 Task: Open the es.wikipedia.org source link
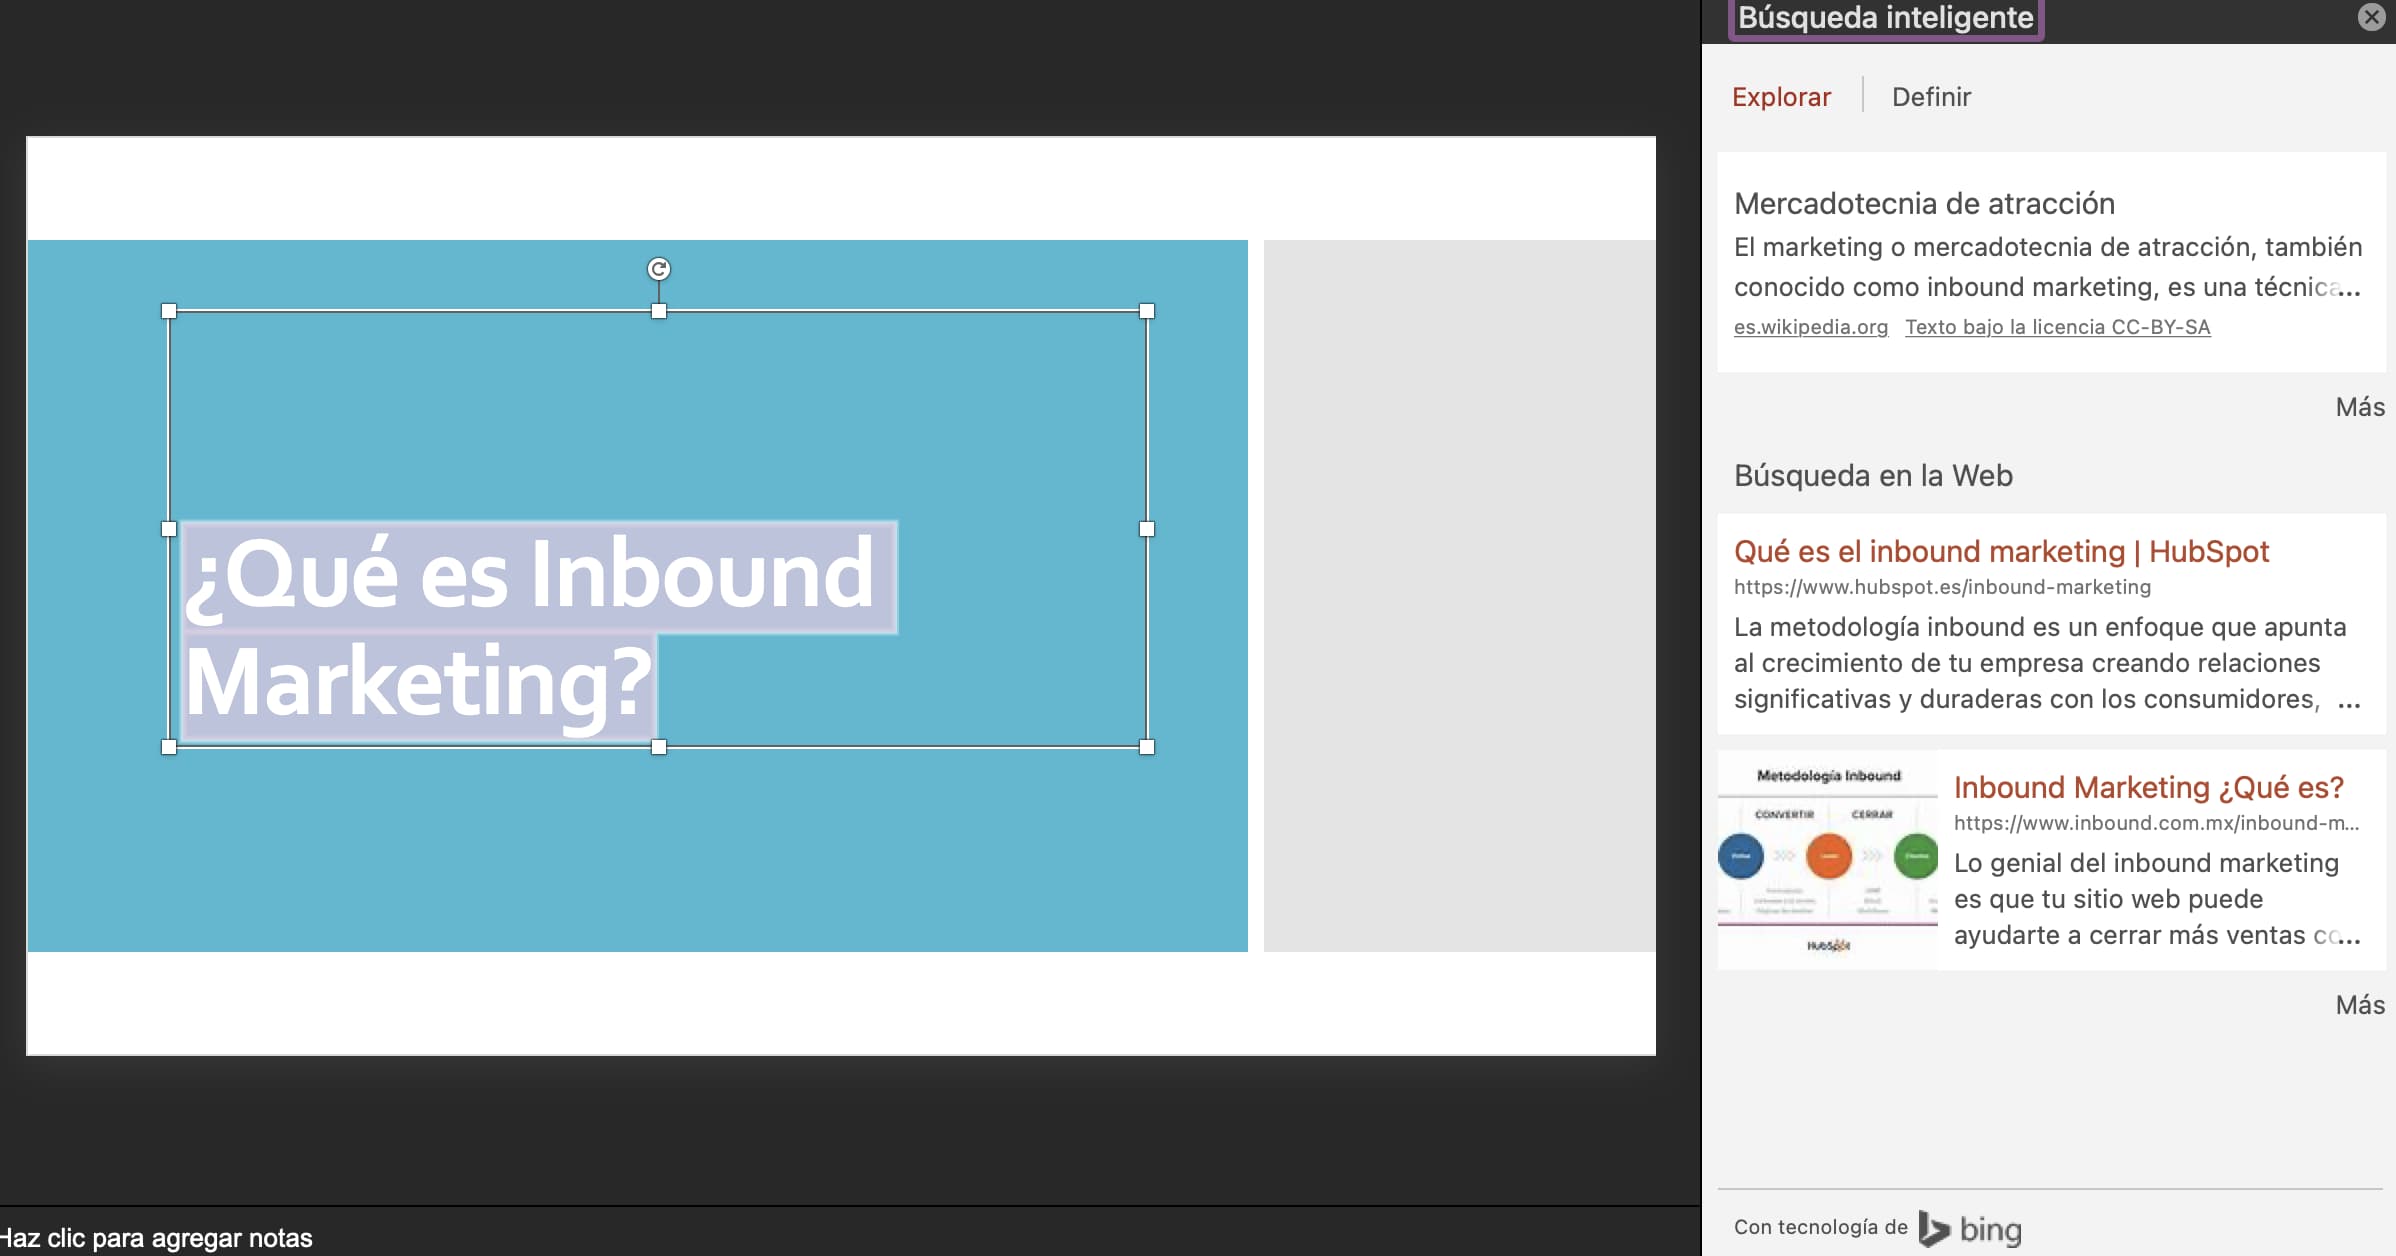click(x=1811, y=327)
